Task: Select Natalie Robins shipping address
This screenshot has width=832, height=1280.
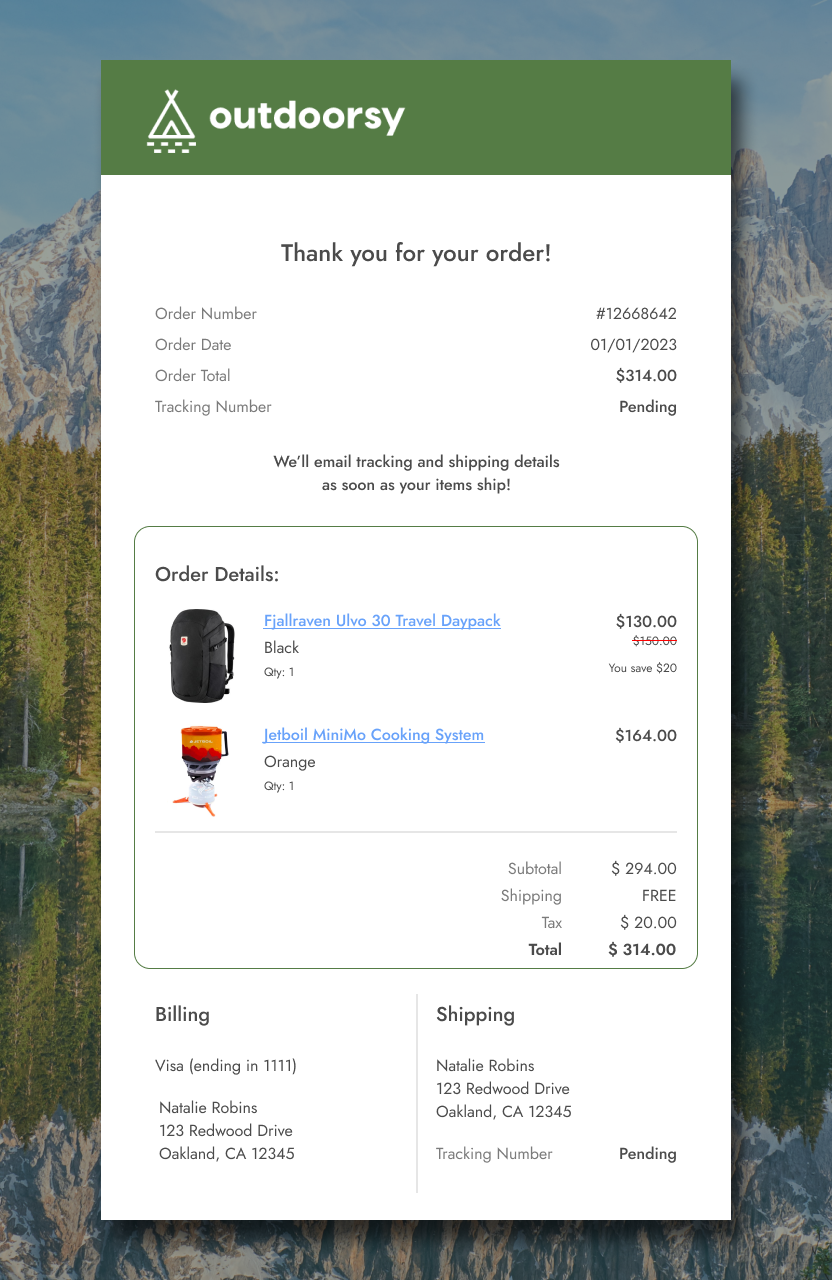Action: [485, 1066]
